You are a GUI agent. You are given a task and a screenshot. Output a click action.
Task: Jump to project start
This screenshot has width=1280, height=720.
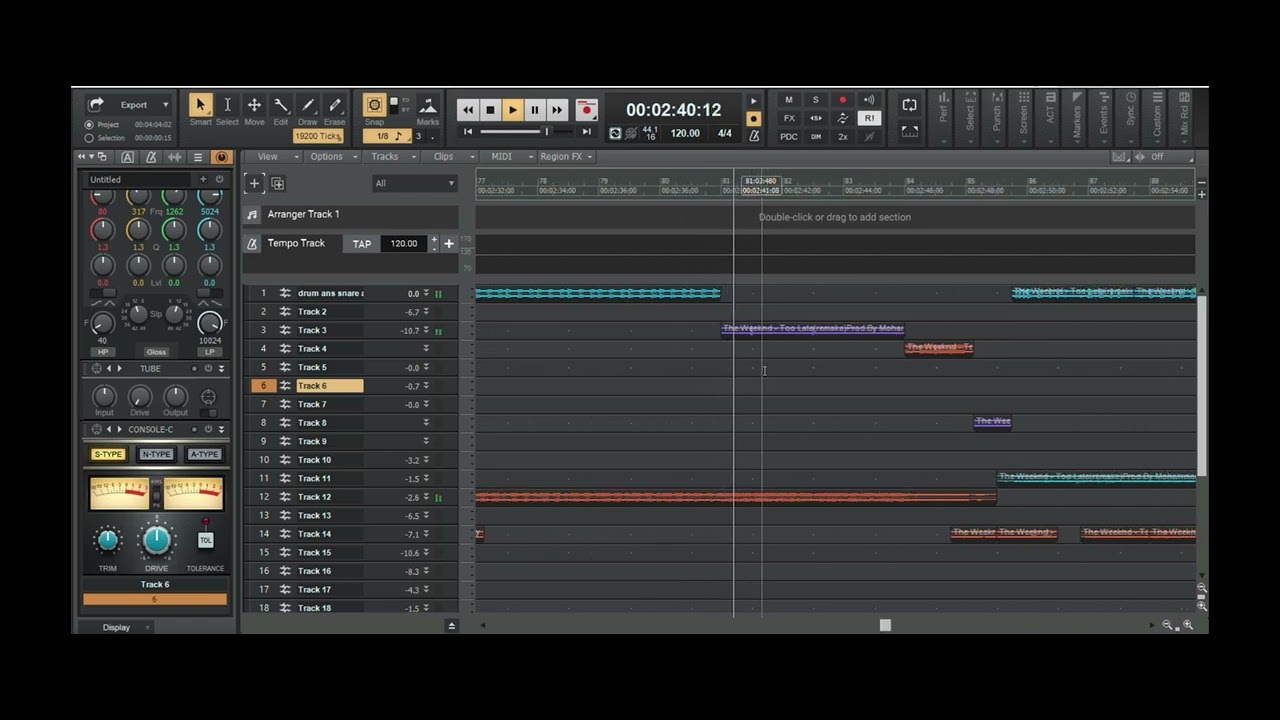468,132
